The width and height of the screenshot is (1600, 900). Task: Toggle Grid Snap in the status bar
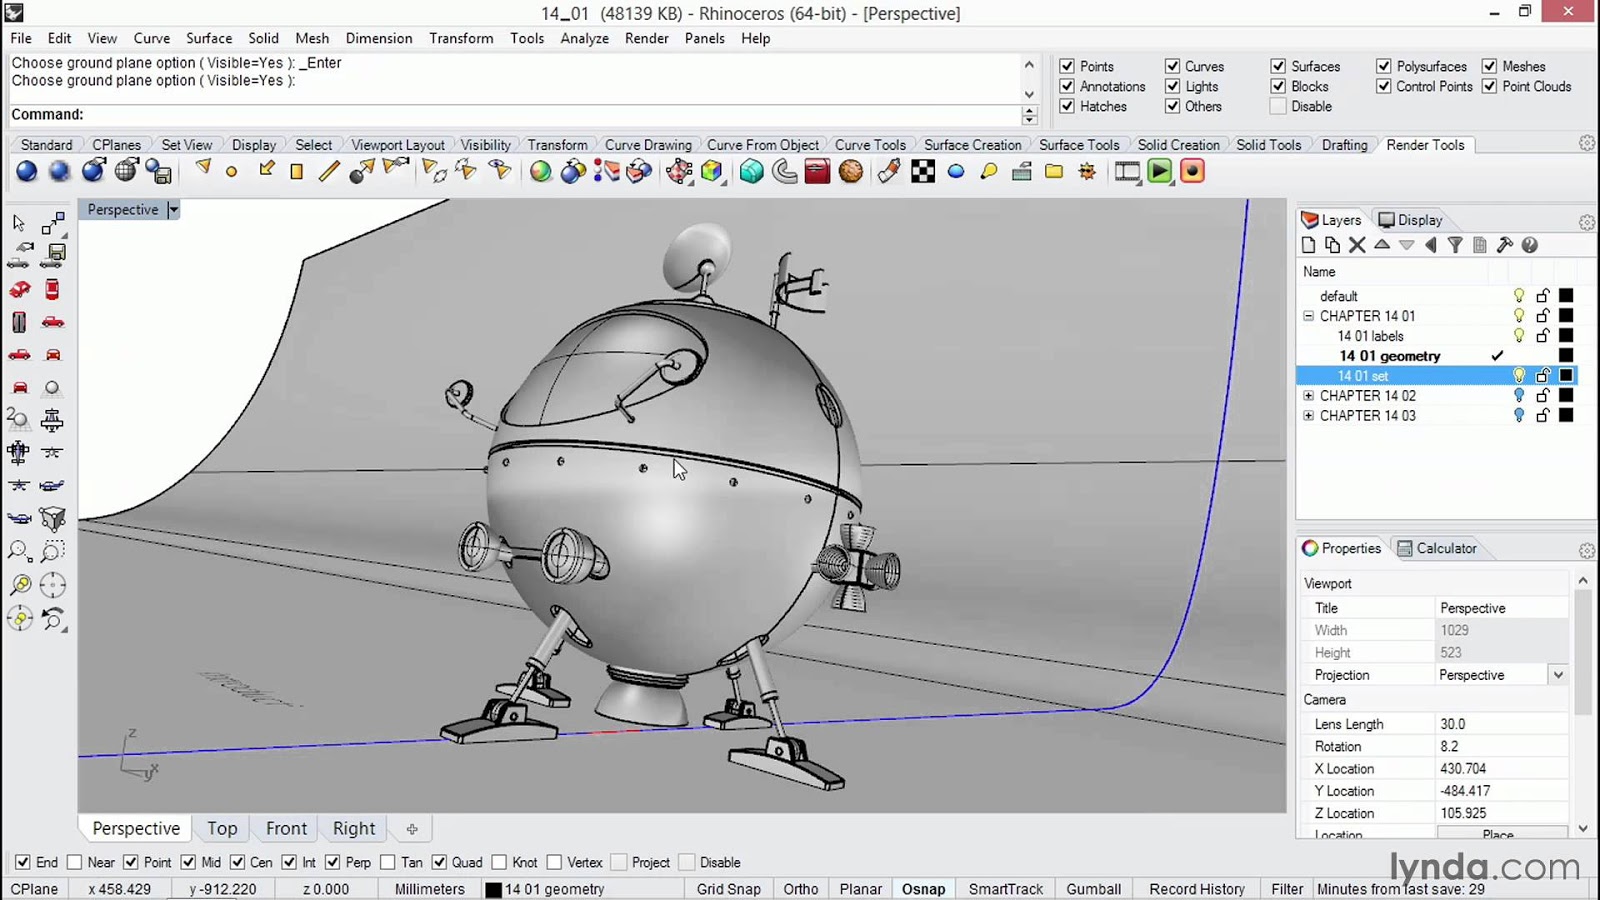(728, 889)
